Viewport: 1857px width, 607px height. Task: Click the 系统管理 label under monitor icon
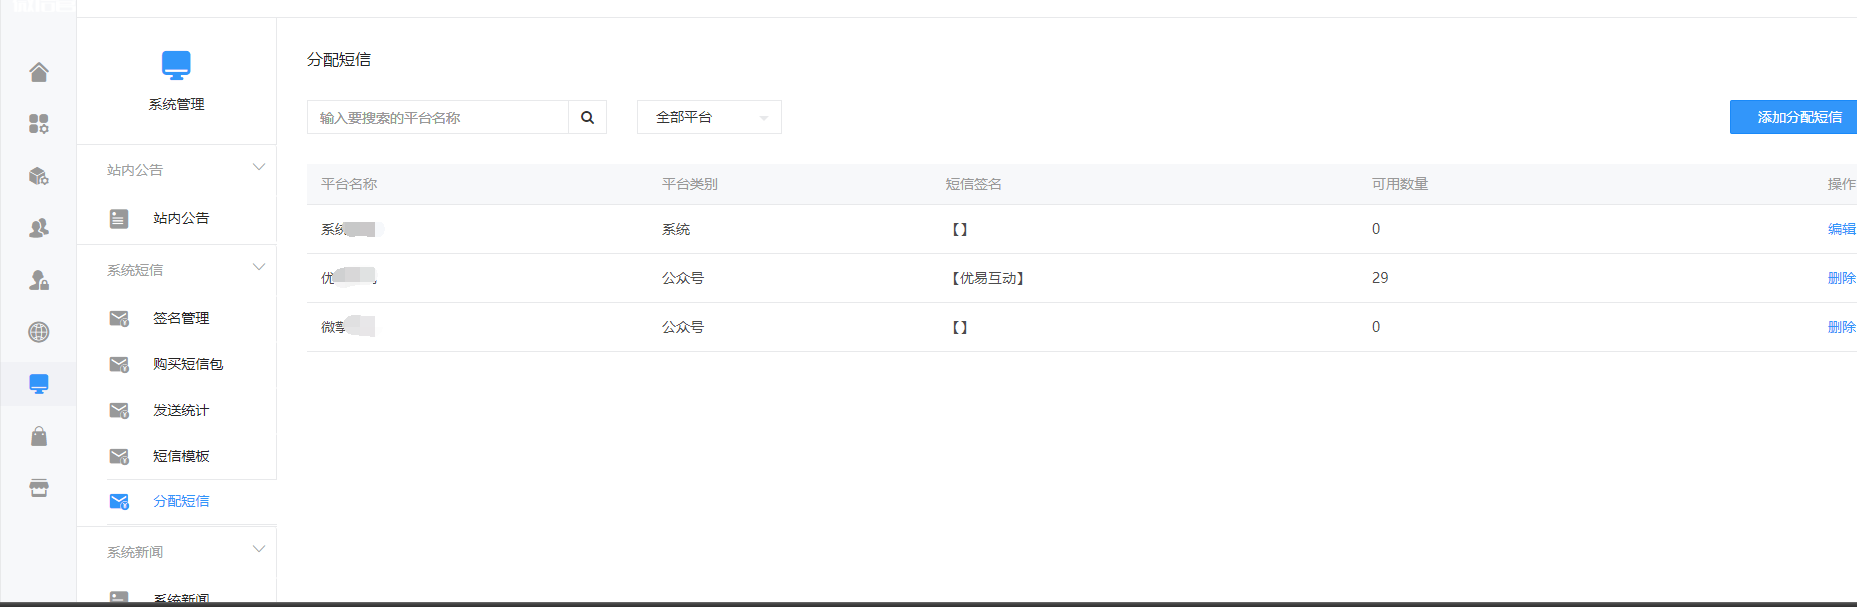point(176,104)
